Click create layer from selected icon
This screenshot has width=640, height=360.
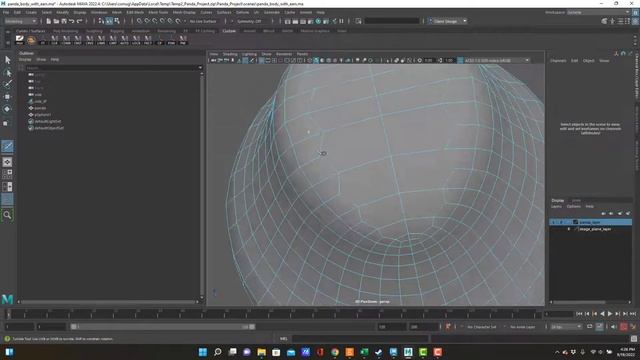[628, 213]
